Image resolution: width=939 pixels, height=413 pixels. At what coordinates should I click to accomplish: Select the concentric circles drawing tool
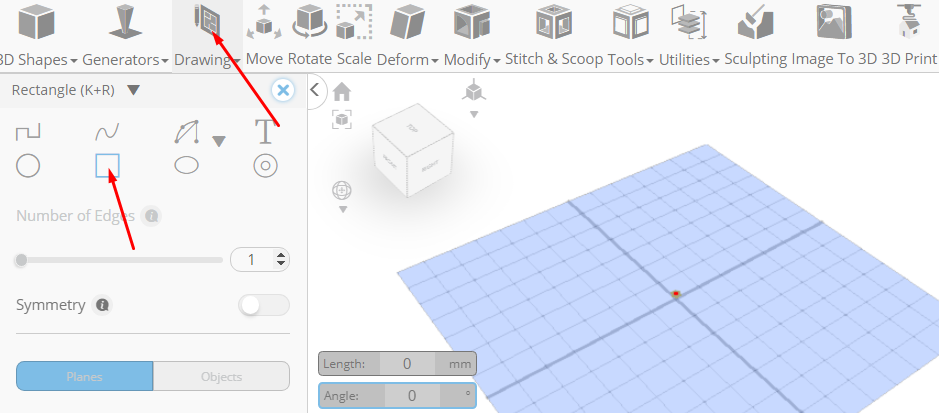pos(265,166)
